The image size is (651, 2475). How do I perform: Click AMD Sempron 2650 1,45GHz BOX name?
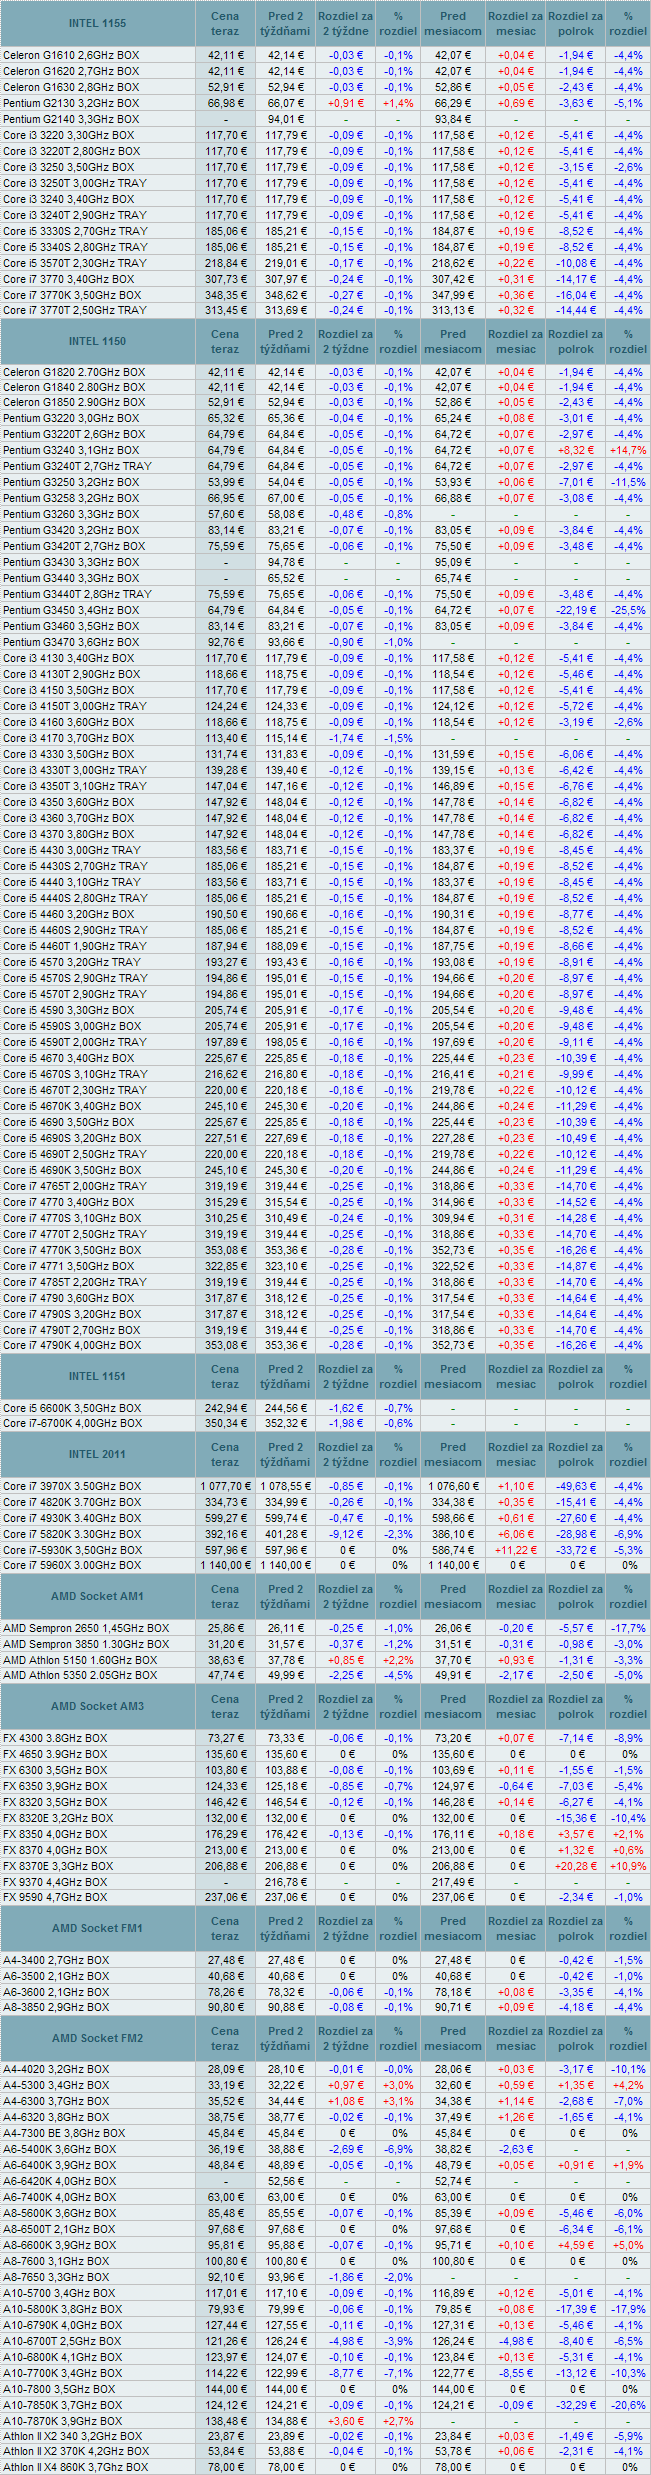[x=86, y=1628]
